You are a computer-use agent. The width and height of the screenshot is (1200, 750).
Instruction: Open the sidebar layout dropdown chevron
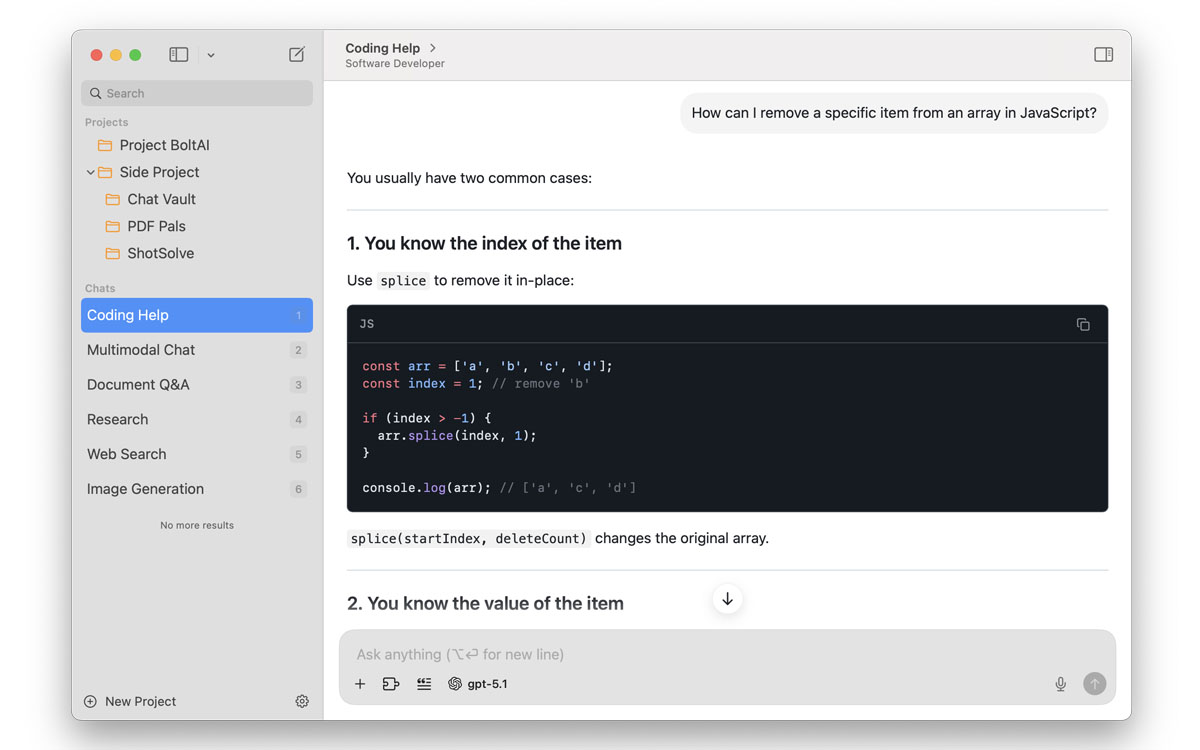211,56
